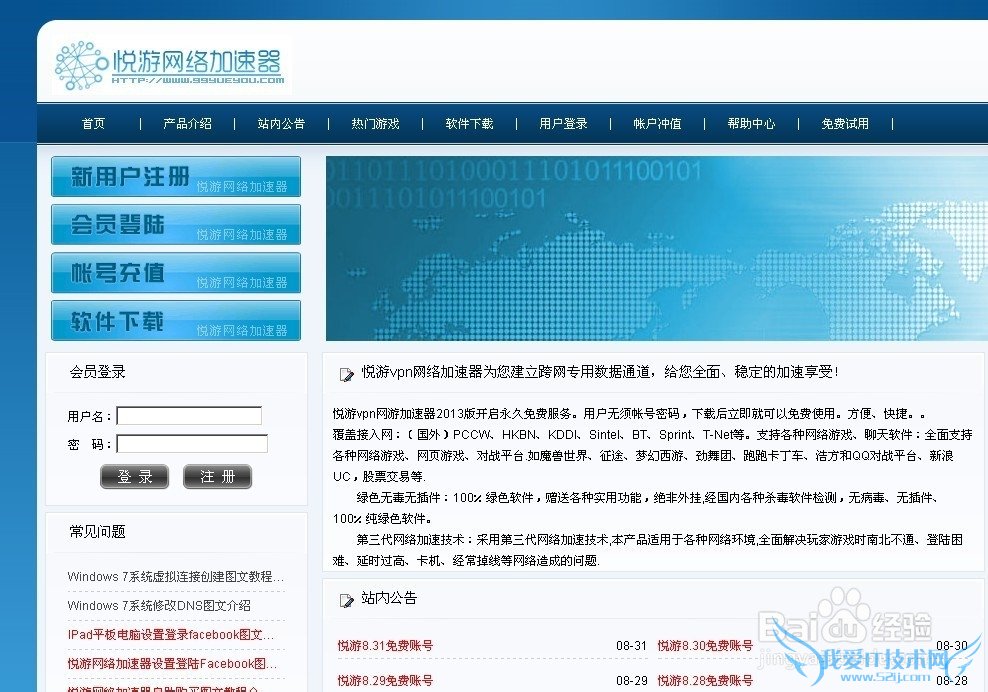Click the 08-29 announcement date
The height and width of the screenshot is (692, 988).
pos(631,681)
